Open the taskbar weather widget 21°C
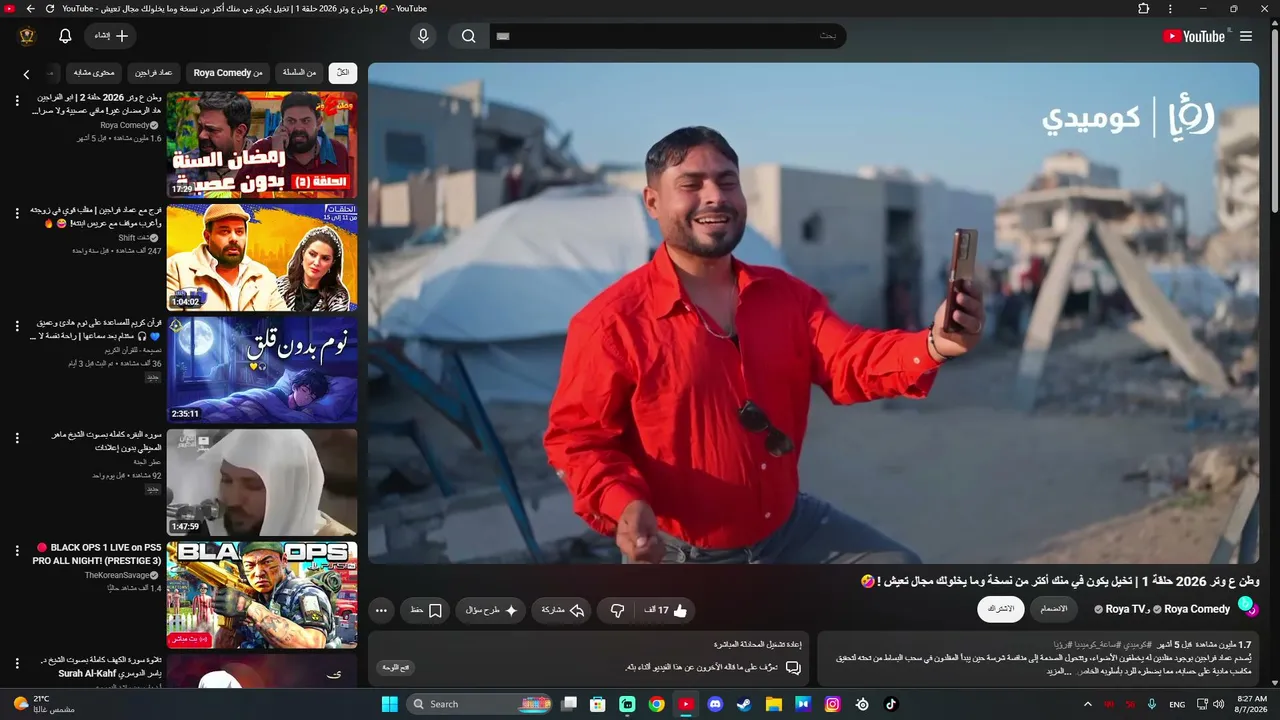The image size is (1280, 720). pyautogui.click(x=45, y=704)
